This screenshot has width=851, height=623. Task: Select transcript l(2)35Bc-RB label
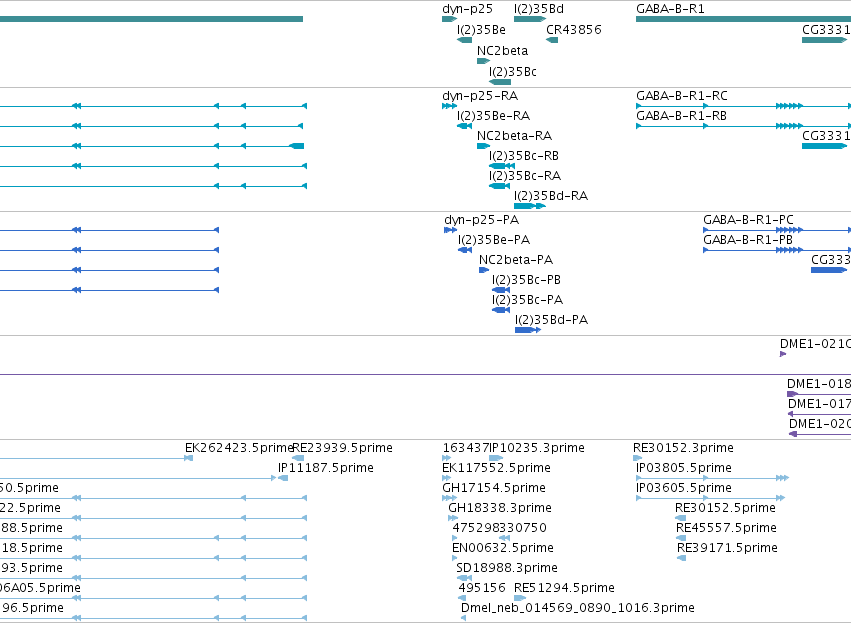[x=524, y=156]
